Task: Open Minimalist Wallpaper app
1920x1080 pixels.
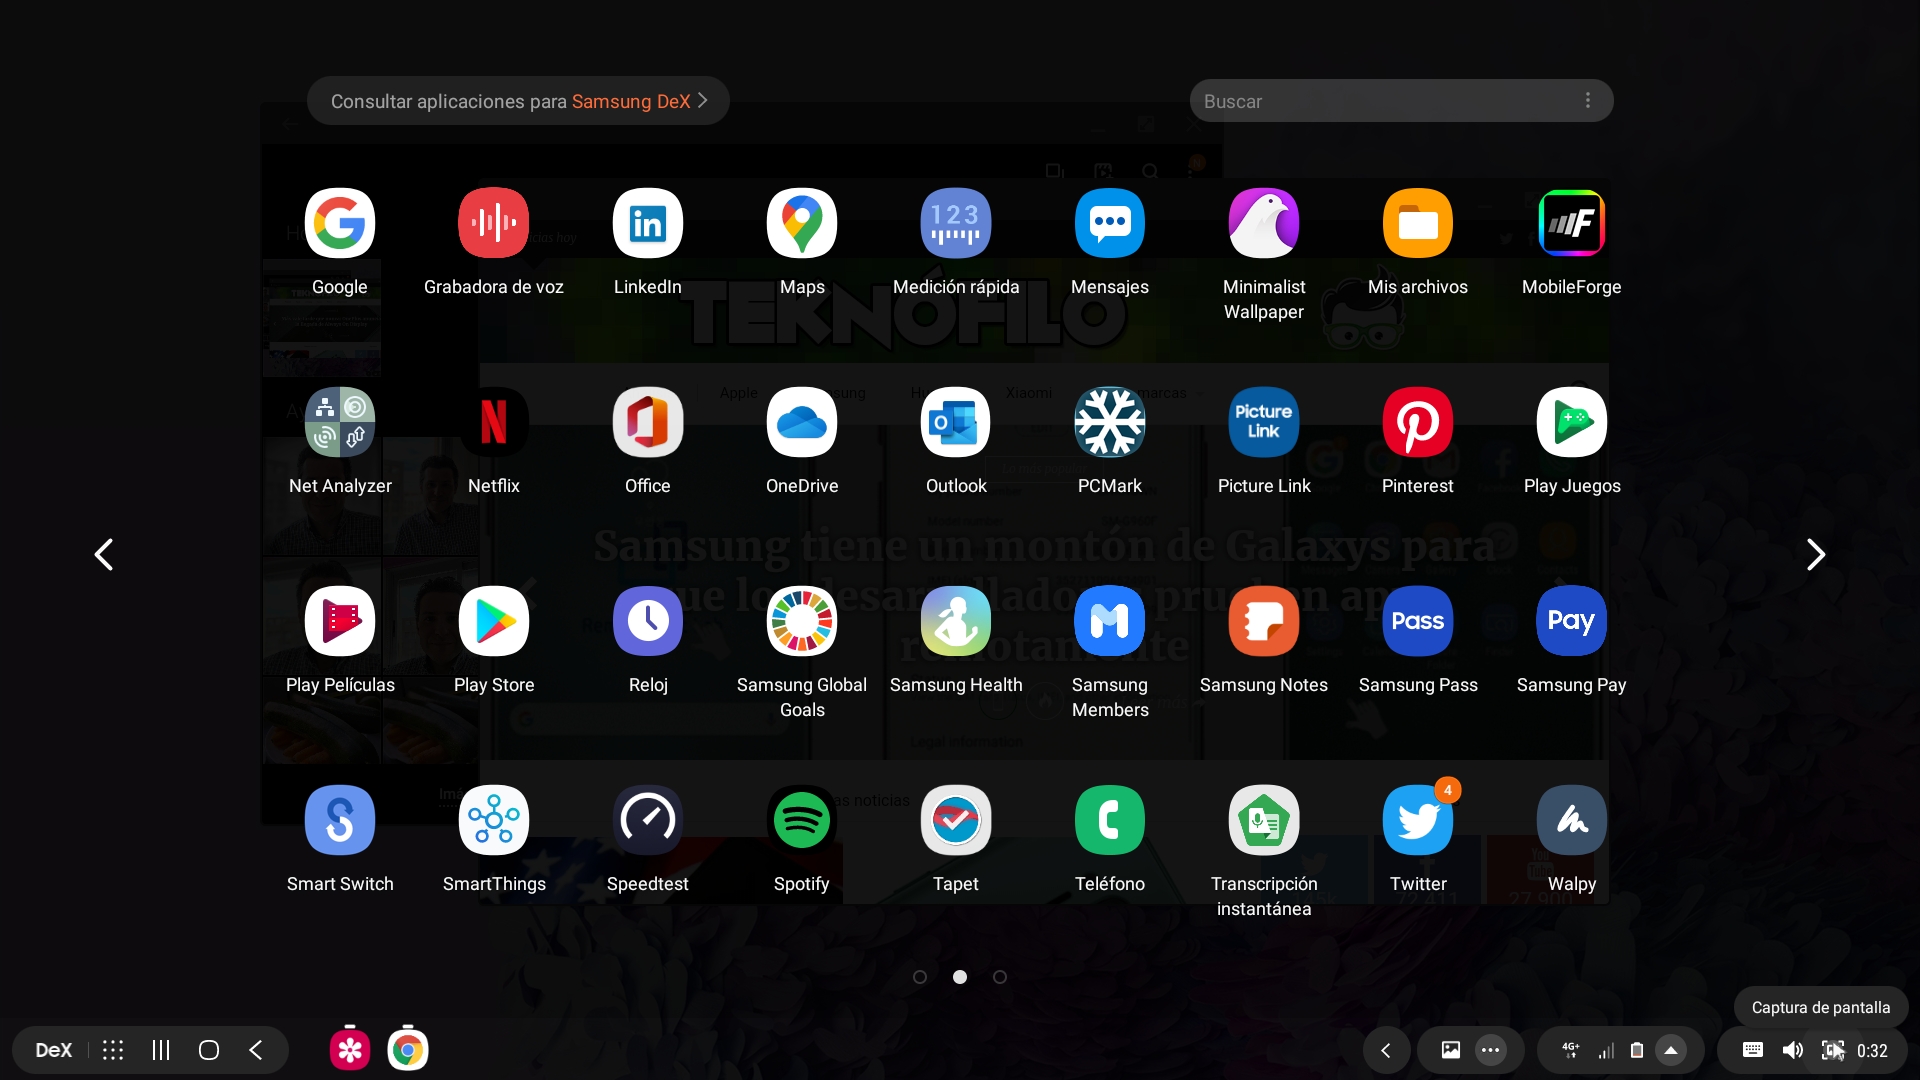Action: 1264,223
